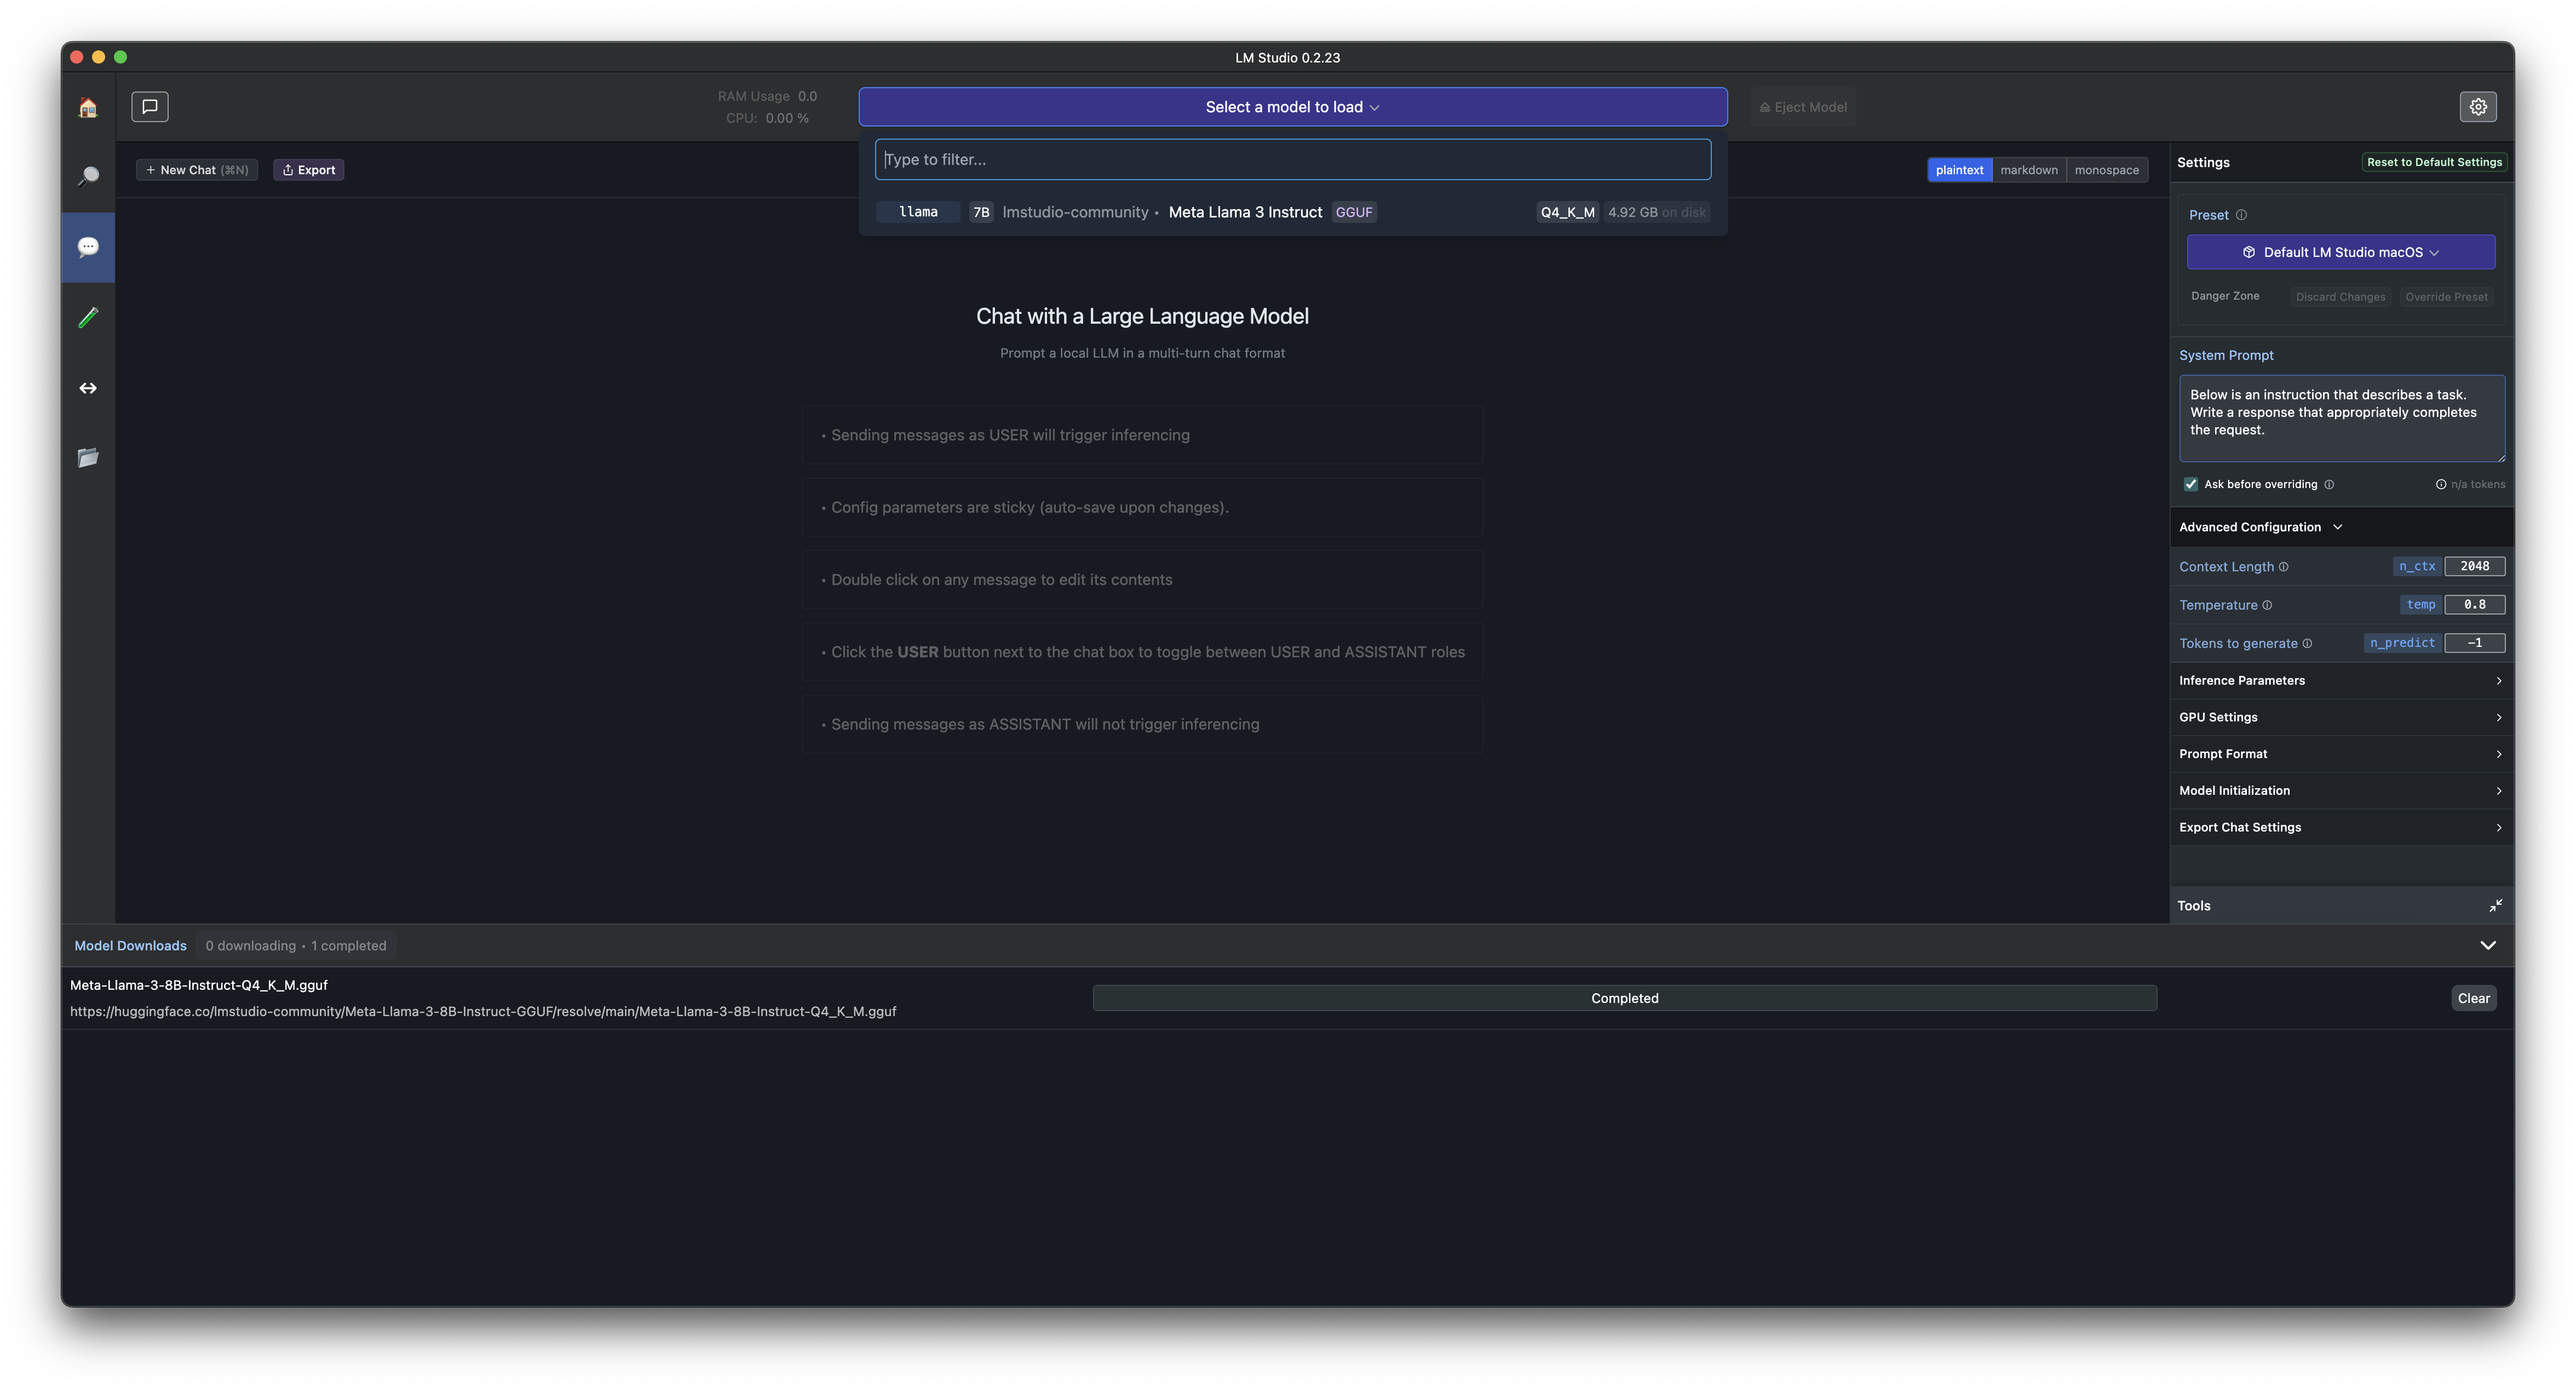Image resolution: width=2576 pixels, height=1388 pixels.
Task: Open the AI Chat sidebar tab
Action: pos(88,247)
